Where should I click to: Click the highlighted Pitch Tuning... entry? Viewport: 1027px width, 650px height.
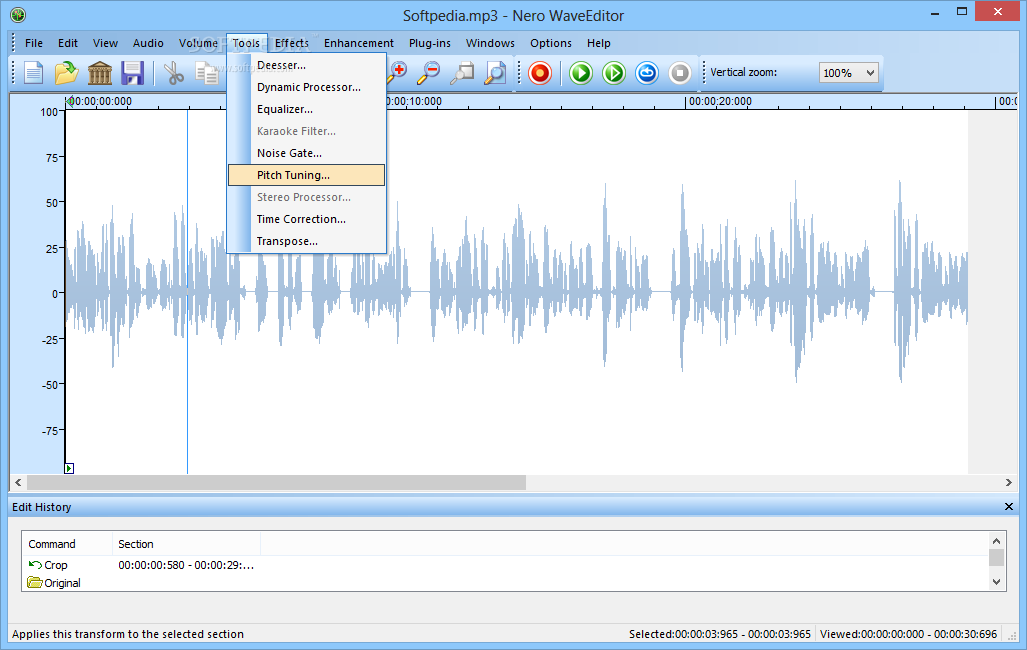point(307,175)
